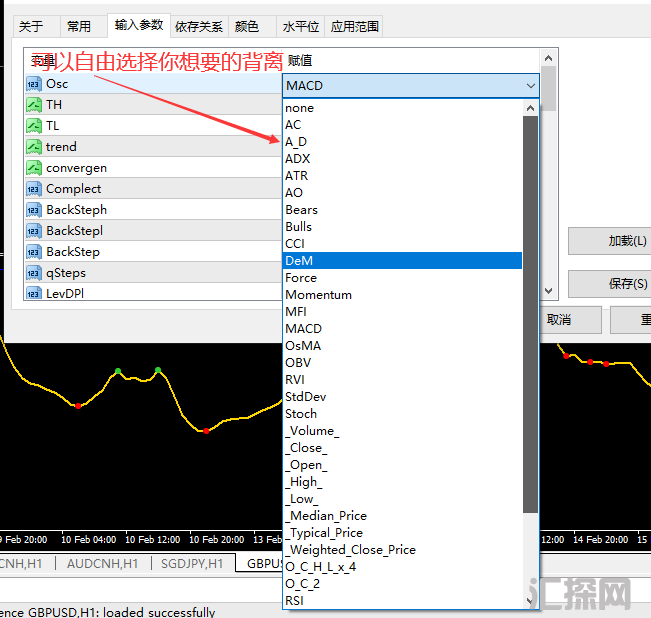Switch to the 关于 tab
Image resolution: width=651 pixels, height=618 pixels.
coord(37,27)
